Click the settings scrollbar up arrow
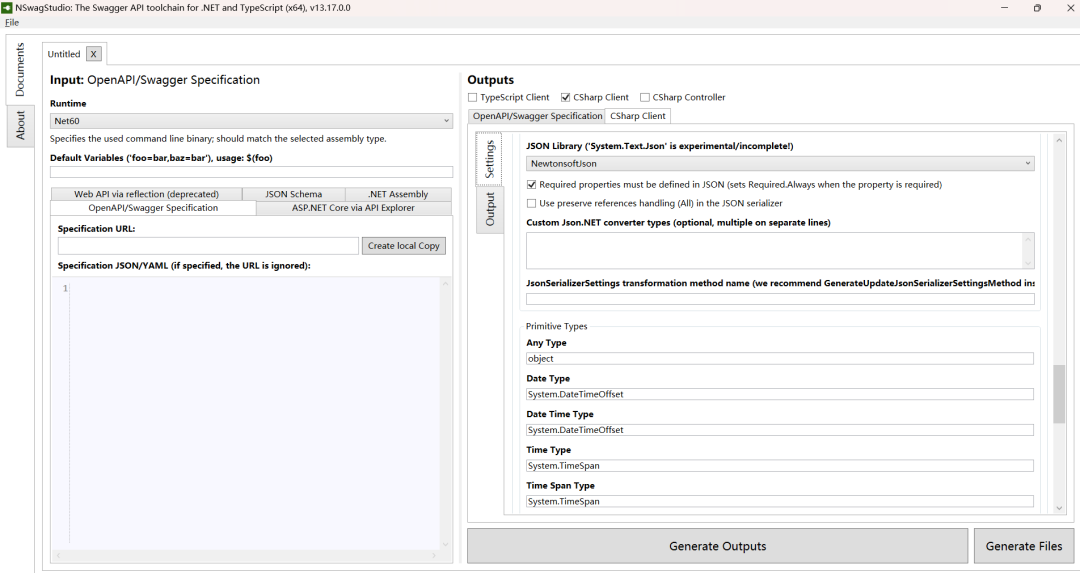The width and height of the screenshot is (1080, 573). (x=1059, y=140)
